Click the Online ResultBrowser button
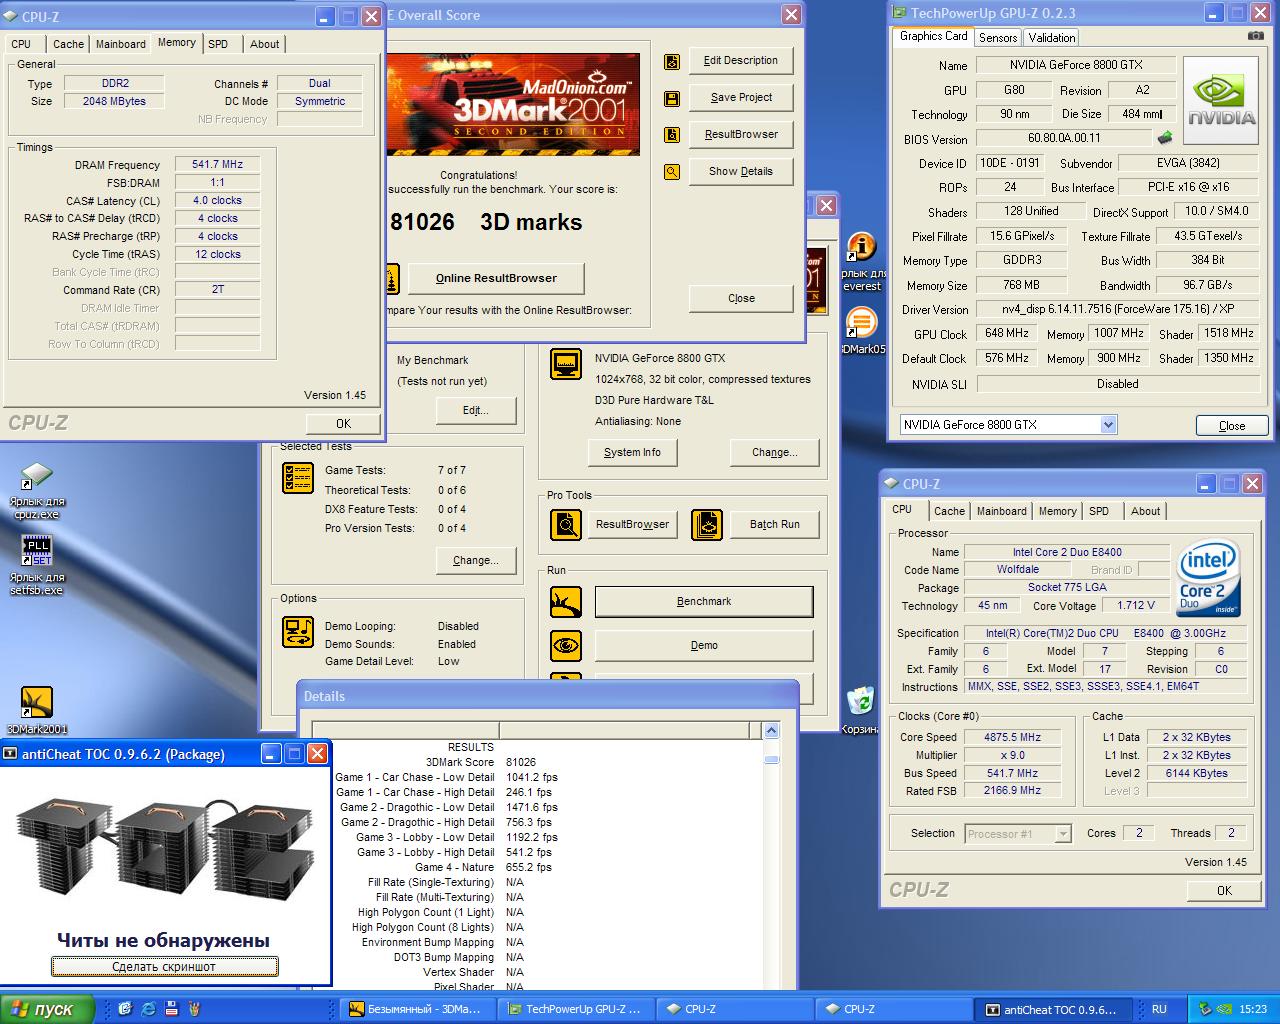Screen dimensions: 1280x1024 (x=496, y=279)
